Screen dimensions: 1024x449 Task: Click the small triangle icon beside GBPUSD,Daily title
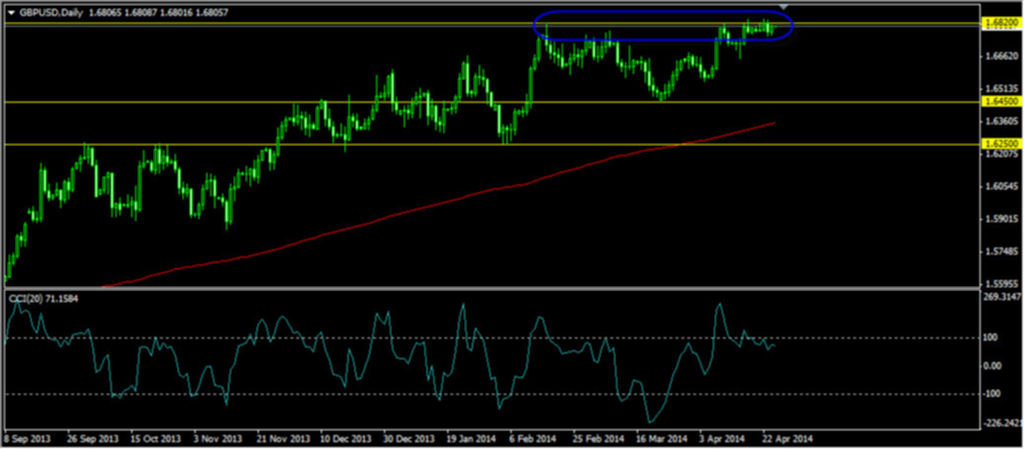coord(10,12)
